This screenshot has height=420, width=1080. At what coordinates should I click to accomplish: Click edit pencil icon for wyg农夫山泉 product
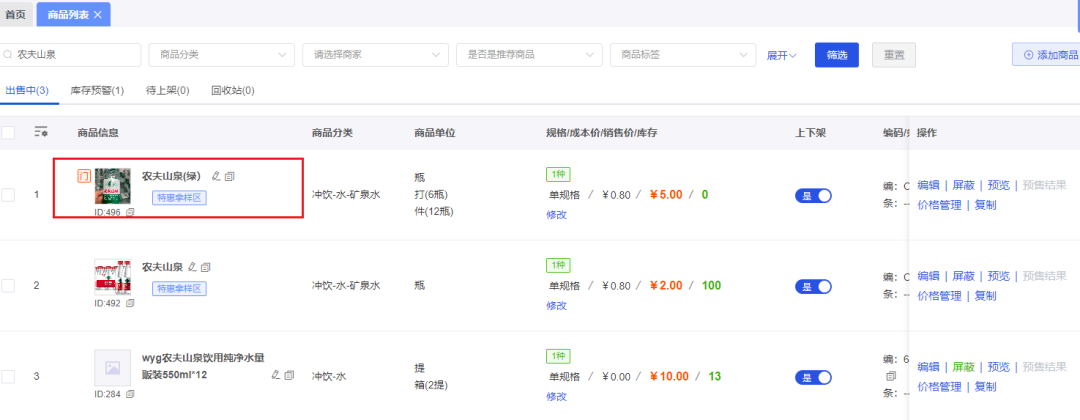point(276,375)
